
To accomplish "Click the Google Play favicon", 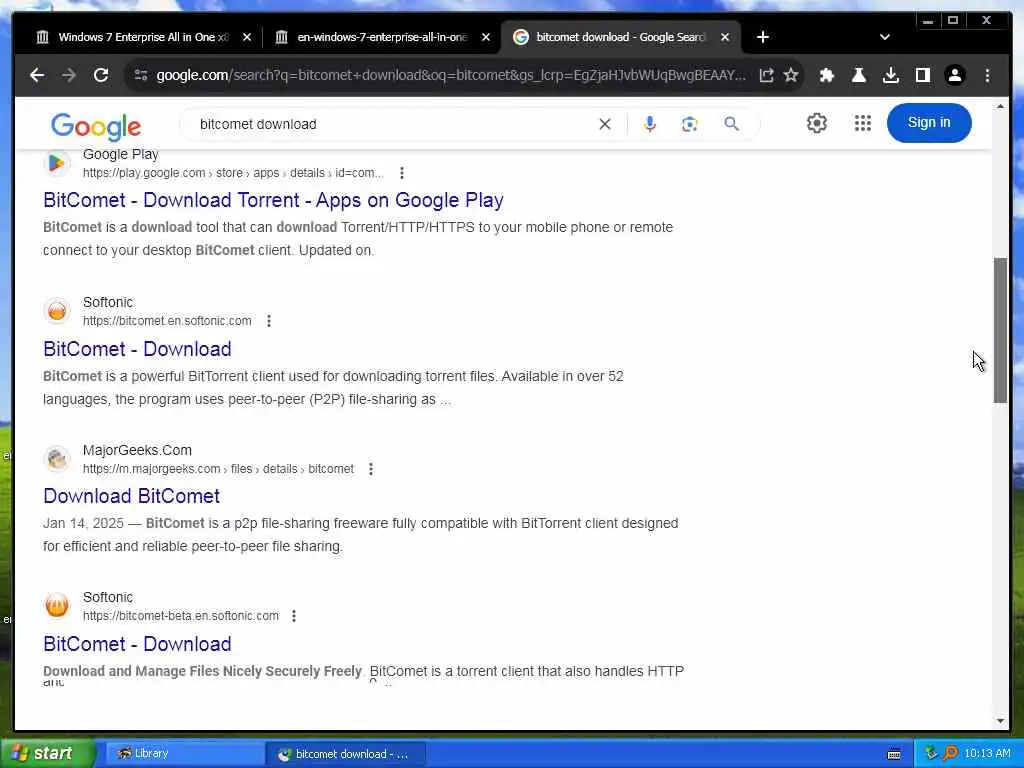I will pos(57,163).
